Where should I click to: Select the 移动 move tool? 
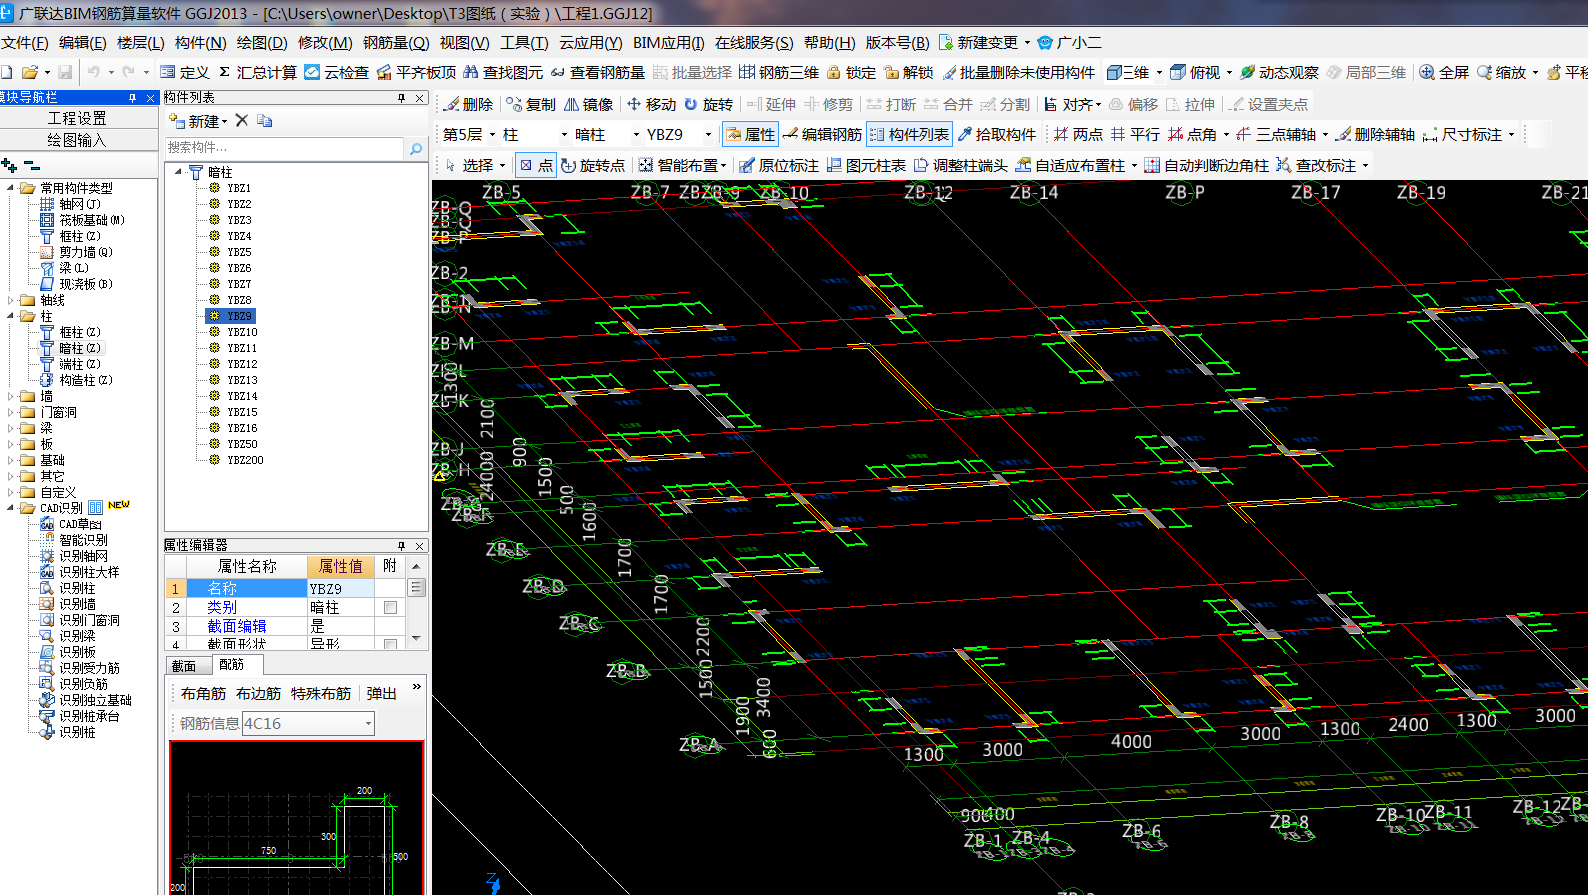point(651,104)
